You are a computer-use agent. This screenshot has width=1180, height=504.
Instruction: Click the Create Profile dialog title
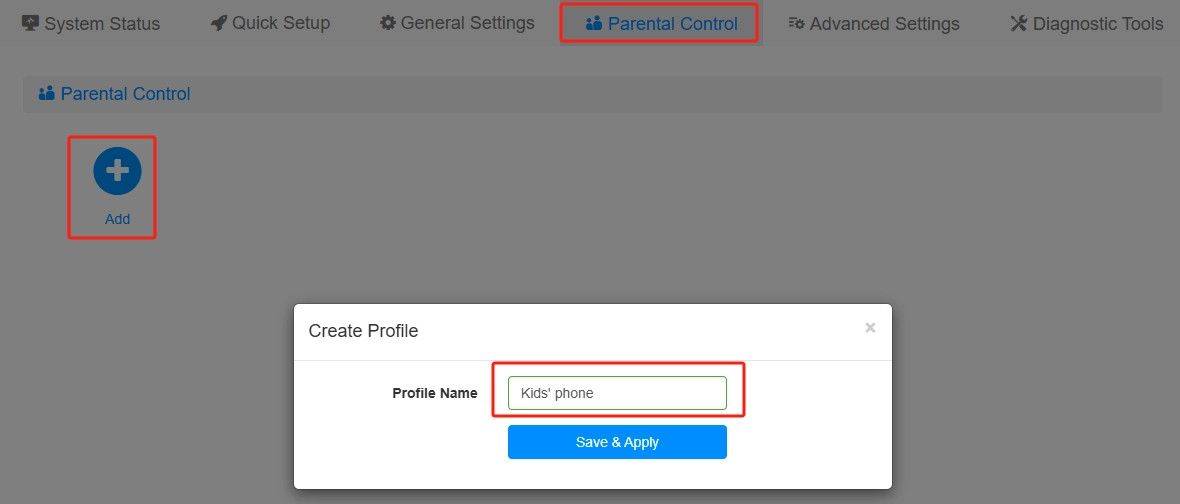(x=363, y=331)
